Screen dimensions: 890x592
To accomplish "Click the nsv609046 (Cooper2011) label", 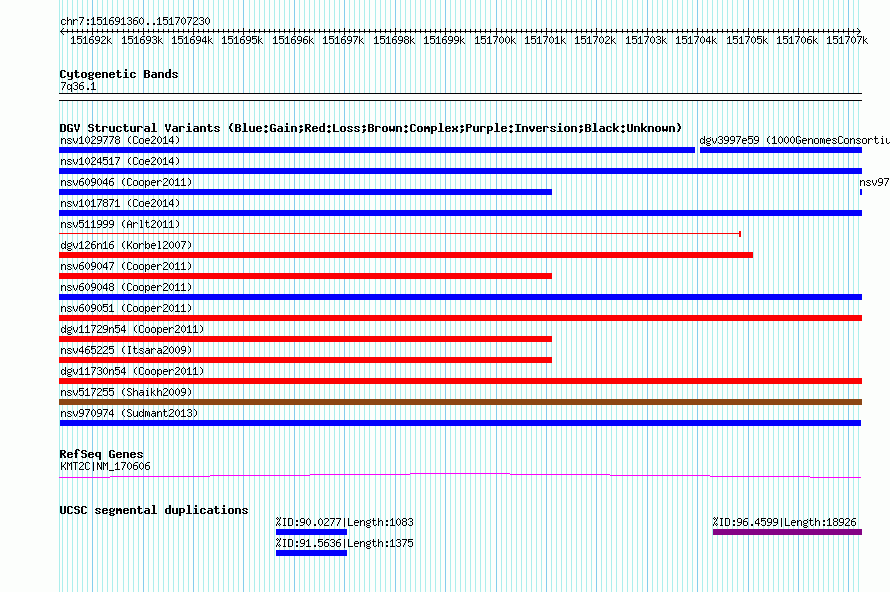I will coord(126,182).
